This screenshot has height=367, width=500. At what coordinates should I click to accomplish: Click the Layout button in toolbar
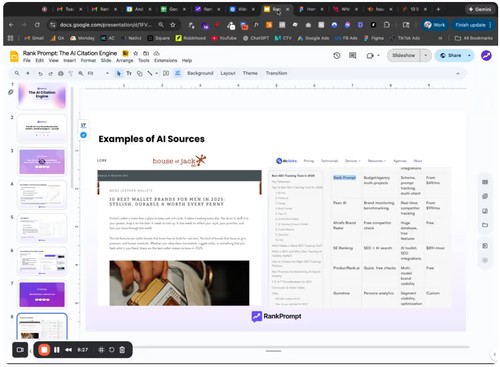click(x=228, y=73)
